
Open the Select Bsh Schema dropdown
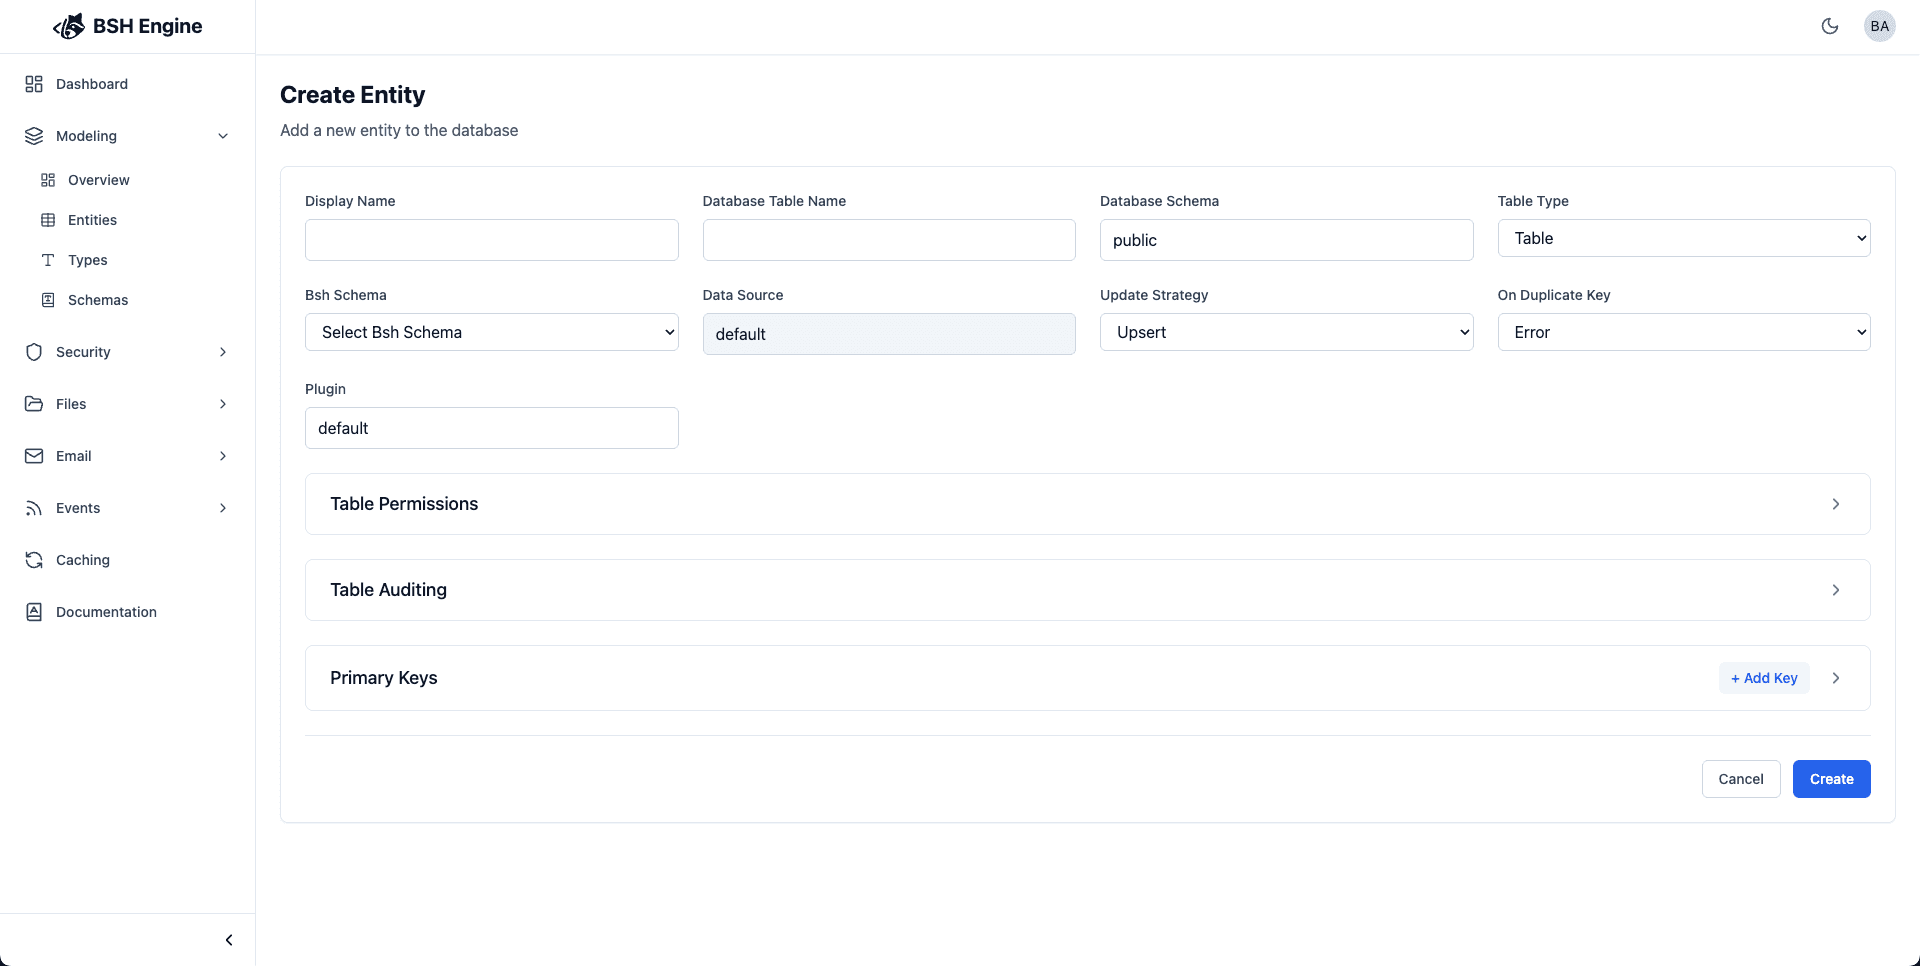click(x=491, y=332)
